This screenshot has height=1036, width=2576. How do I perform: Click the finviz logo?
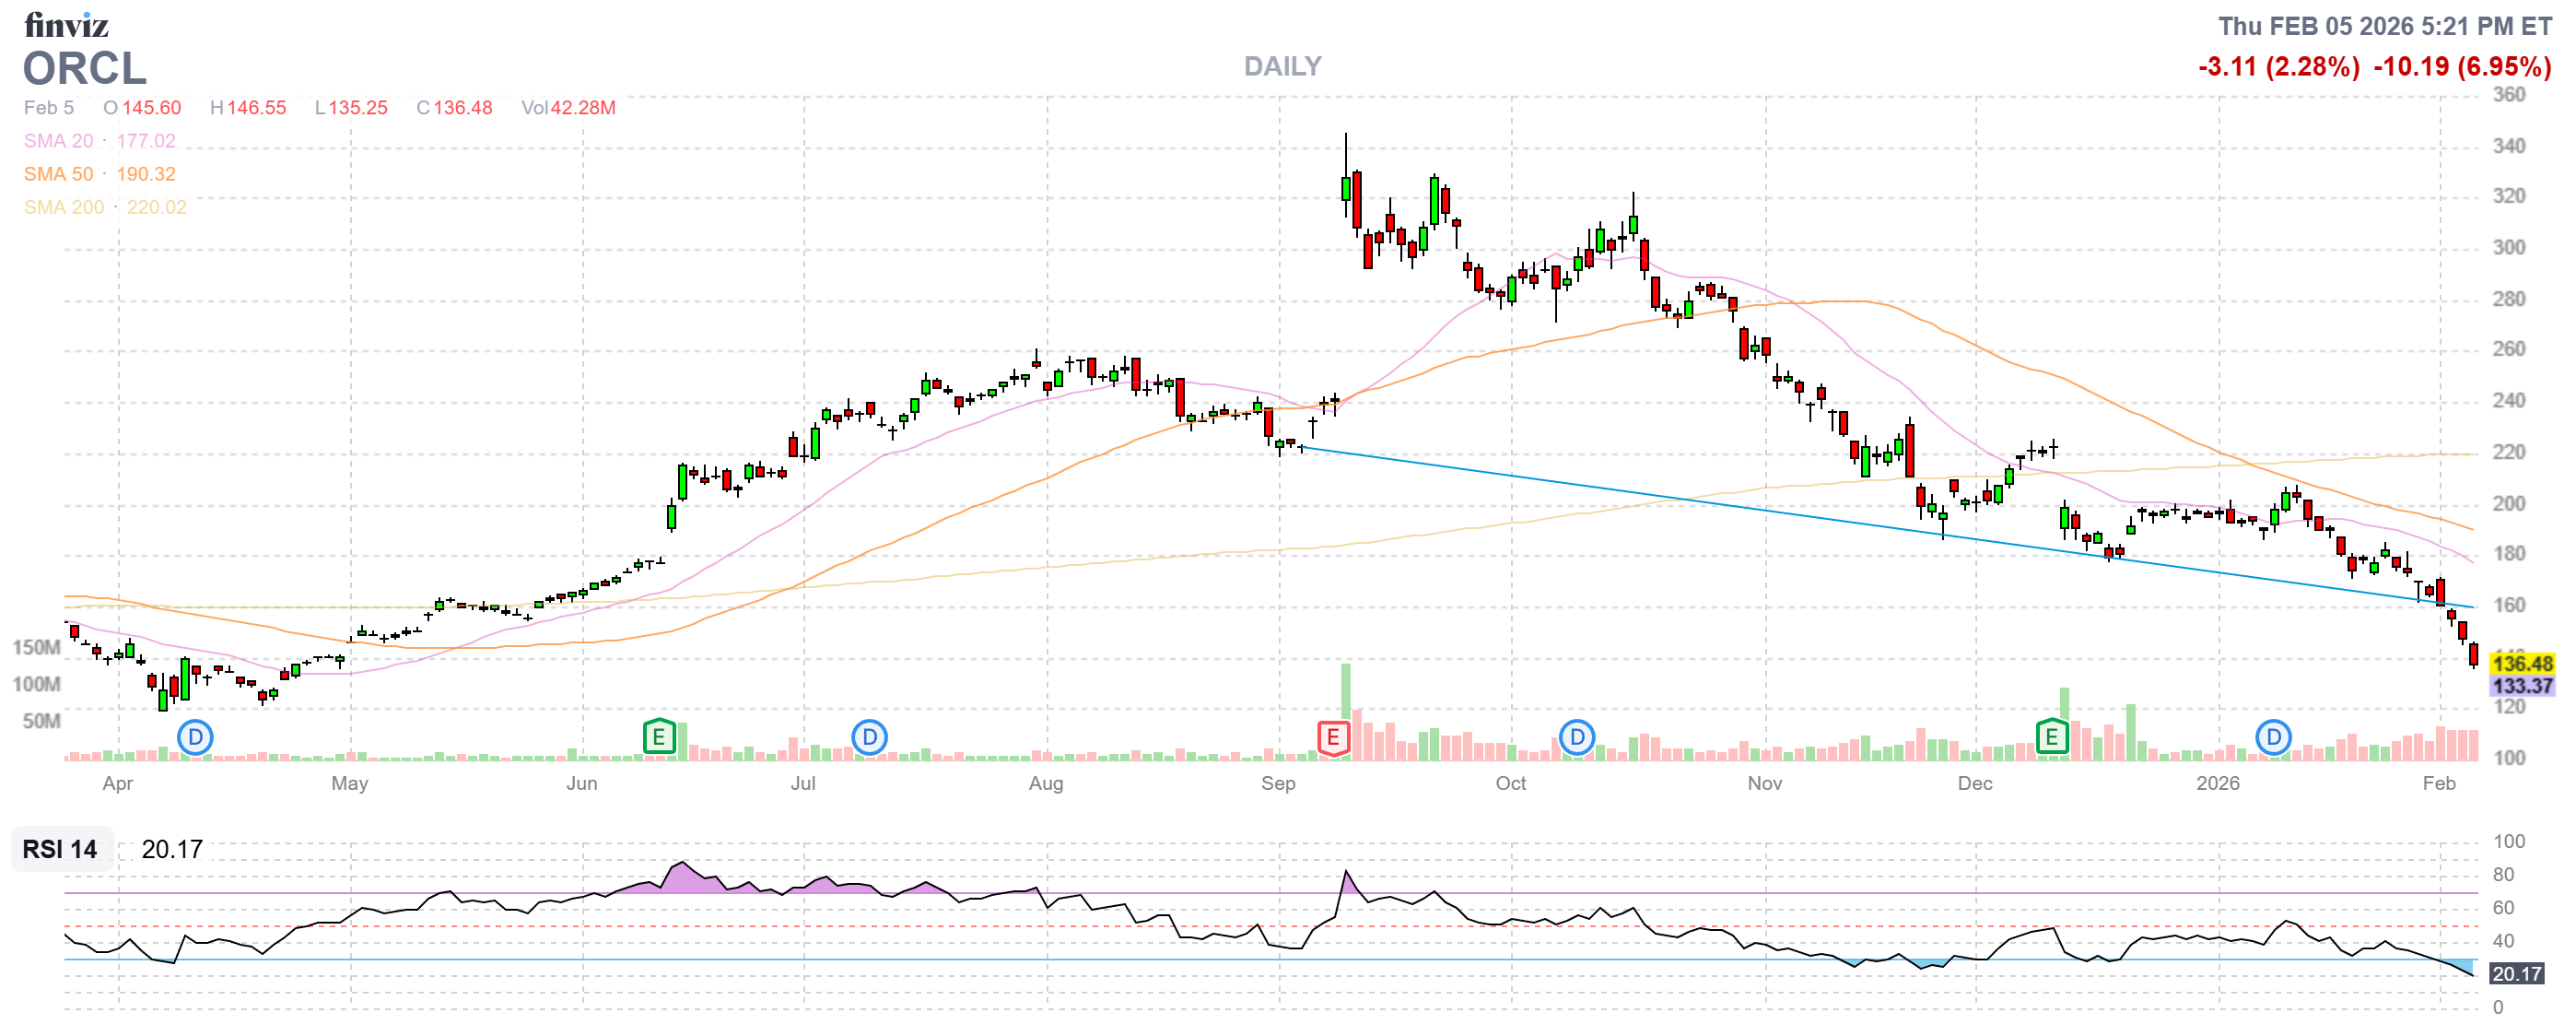point(66,24)
